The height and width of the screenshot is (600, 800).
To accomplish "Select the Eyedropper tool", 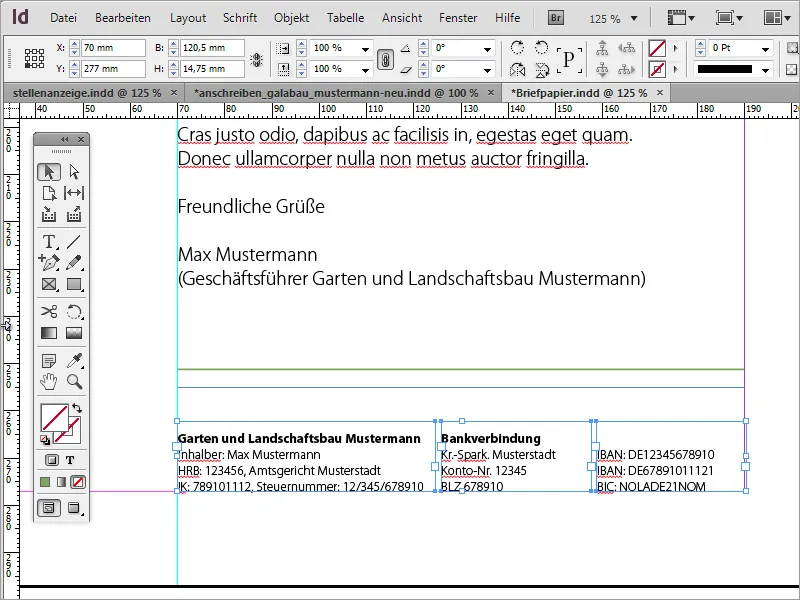I will 74,361.
